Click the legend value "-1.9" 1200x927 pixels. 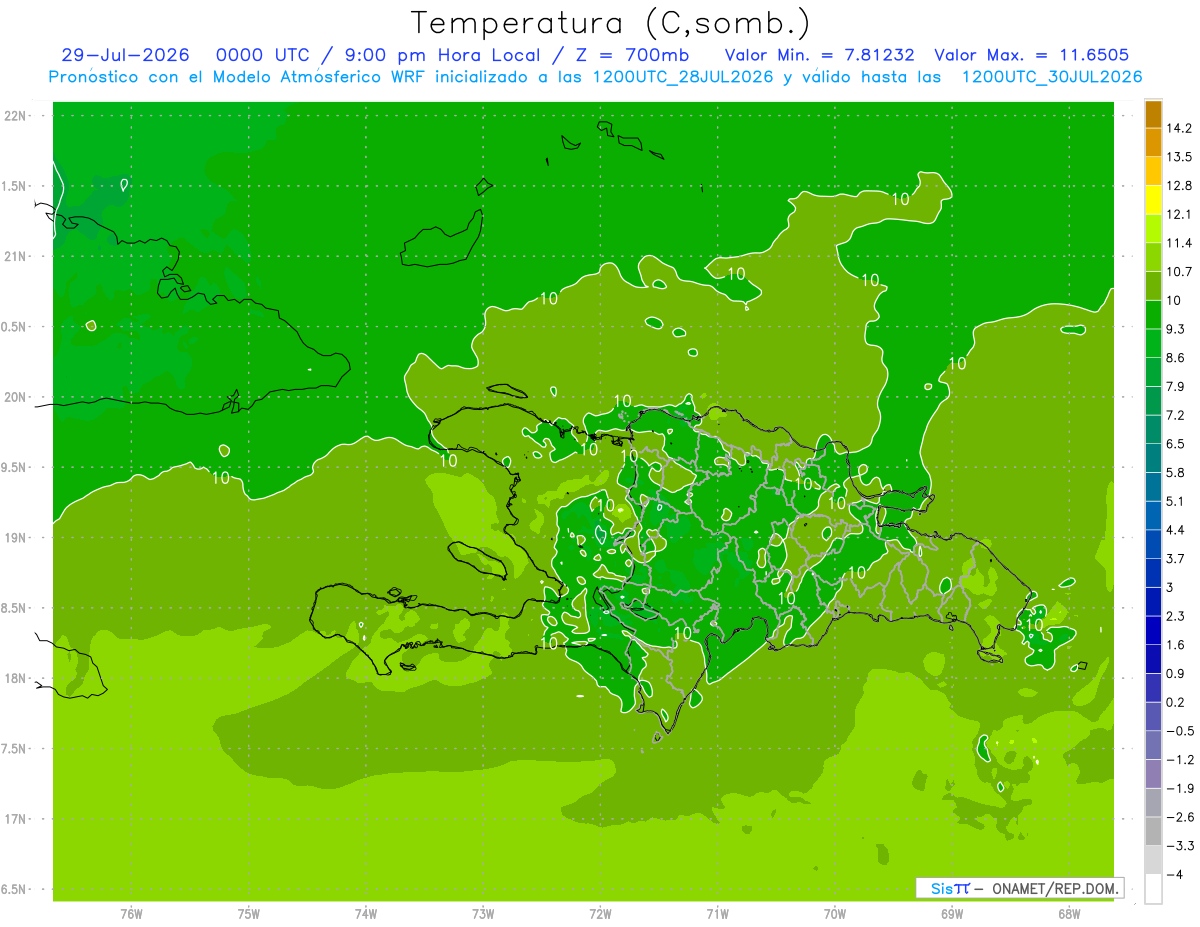(x=1180, y=789)
